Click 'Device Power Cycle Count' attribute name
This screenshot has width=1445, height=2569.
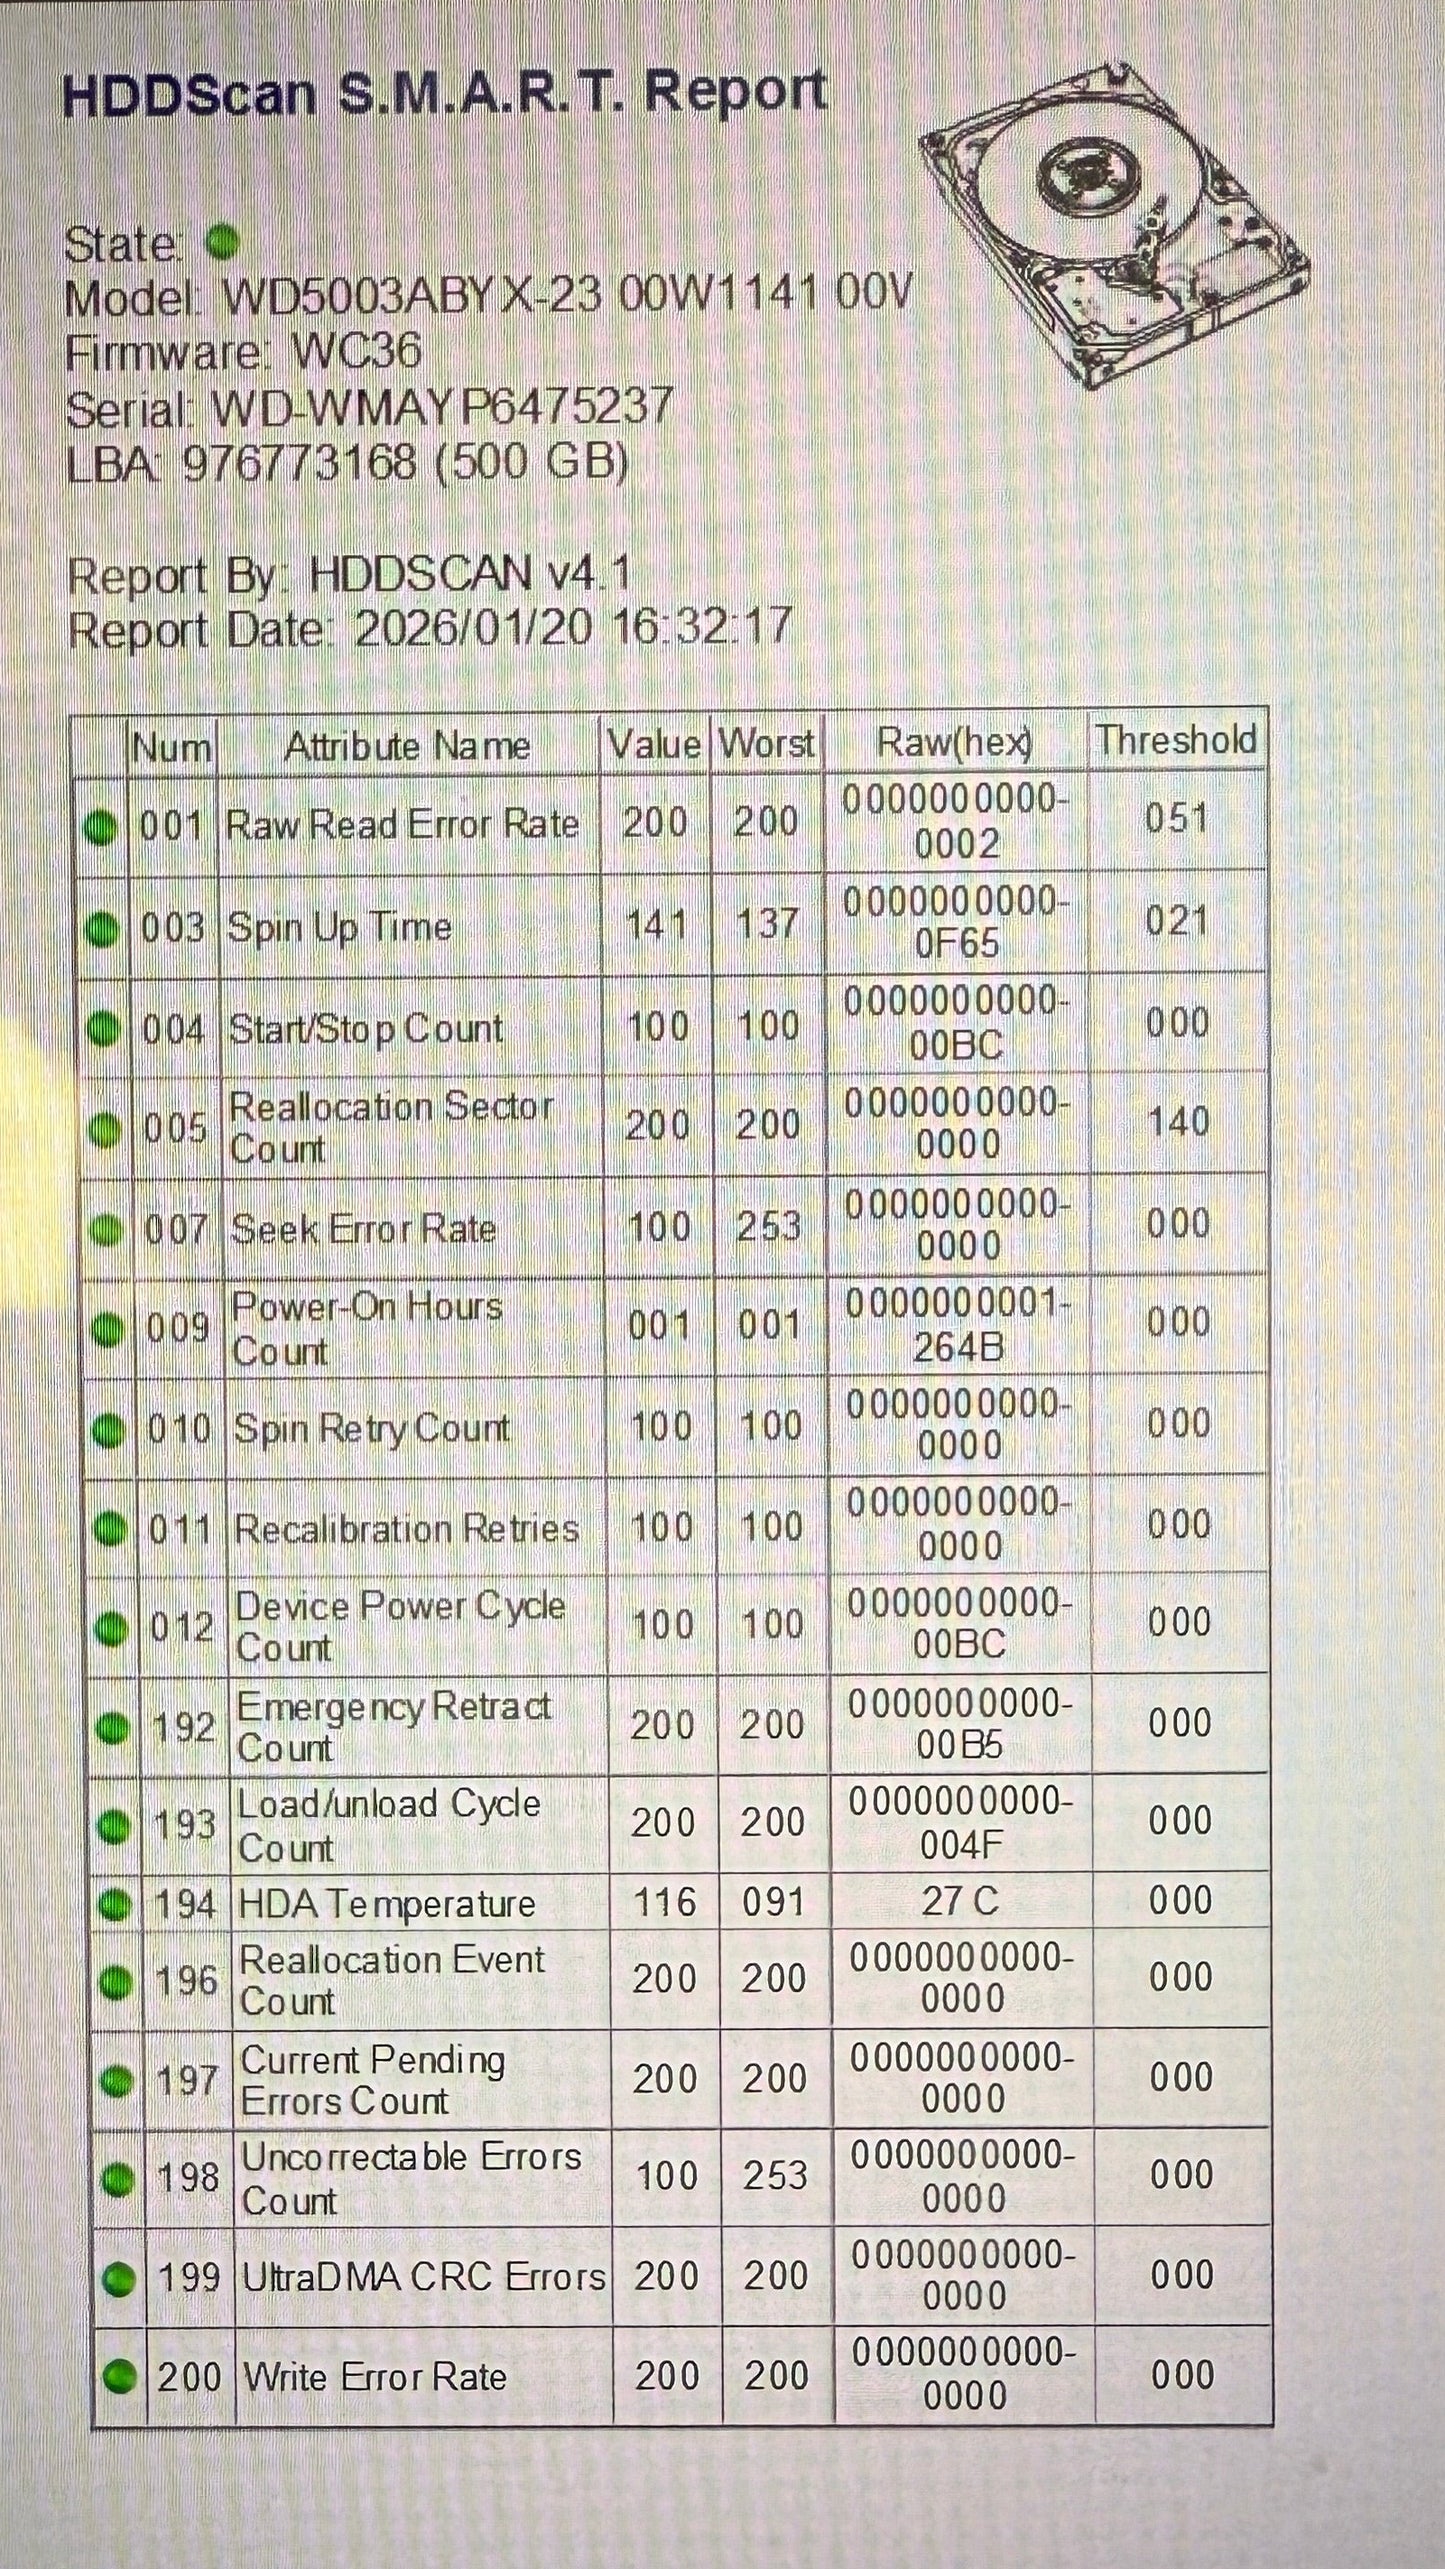(x=401, y=1627)
